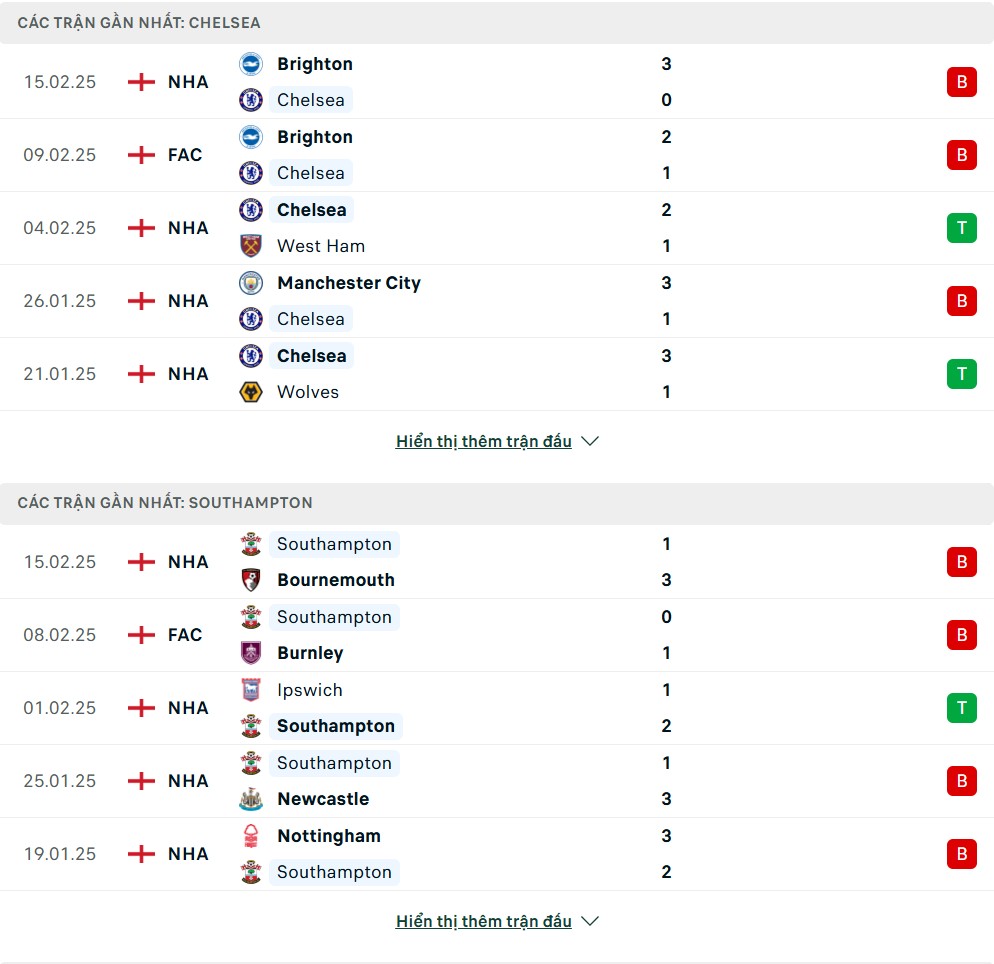Screen dimensions: 994x964
Task: Select the Các trận gần nhất: Southampton header
Action: click(x=165, y=503)
